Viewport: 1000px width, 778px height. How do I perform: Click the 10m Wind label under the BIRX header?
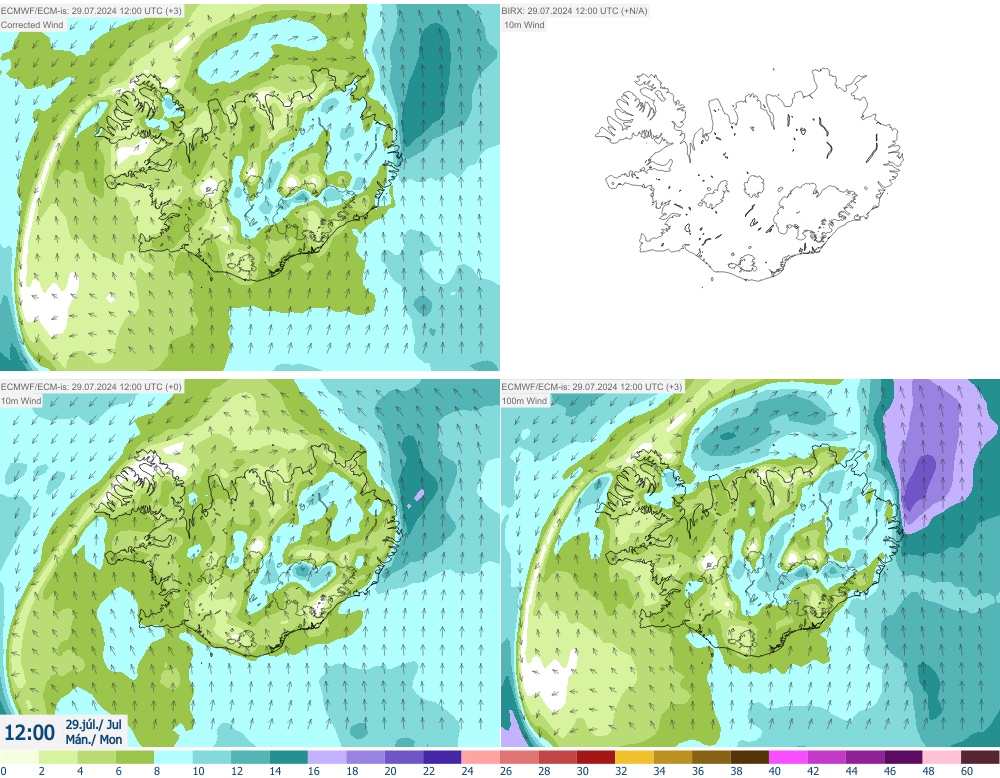click(524, 25)
